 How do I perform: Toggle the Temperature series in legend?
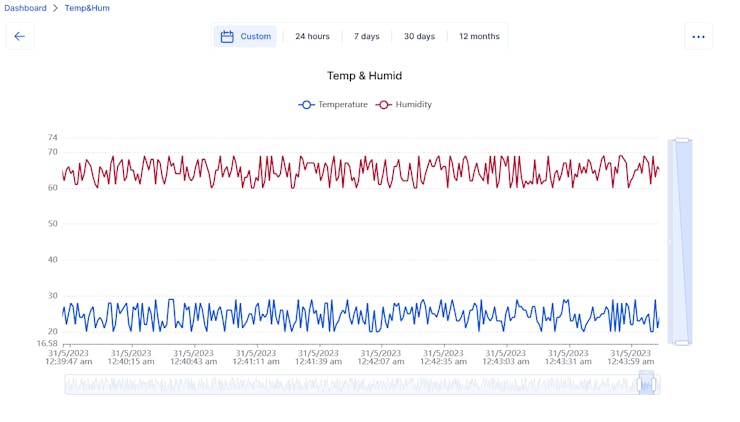(x=333, y=104)
